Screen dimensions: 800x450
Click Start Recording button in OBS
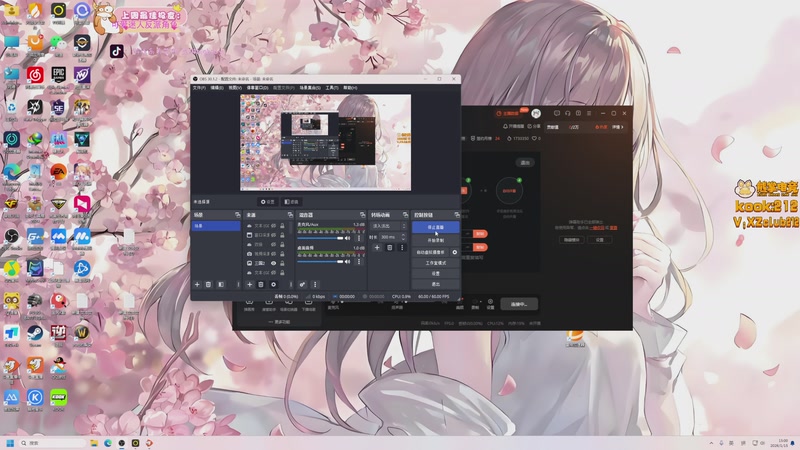[435, 240]
